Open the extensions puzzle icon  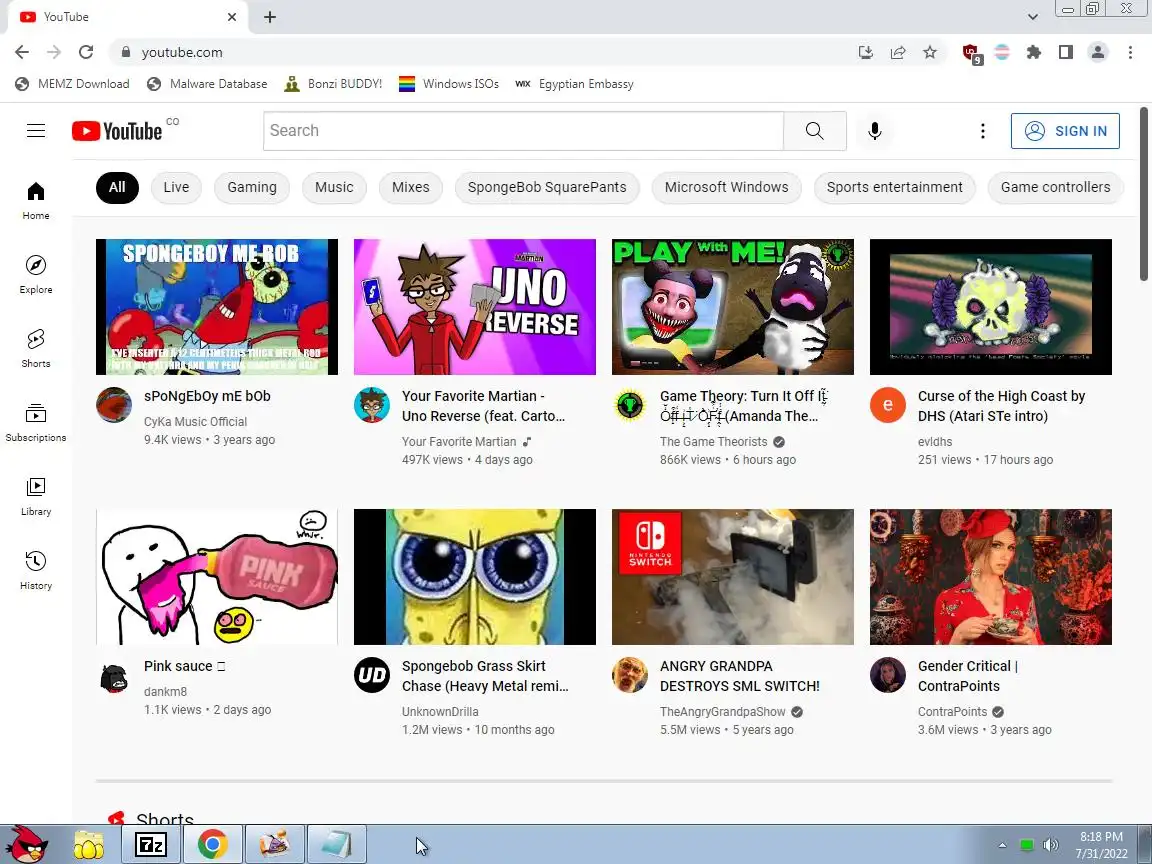1034,52
